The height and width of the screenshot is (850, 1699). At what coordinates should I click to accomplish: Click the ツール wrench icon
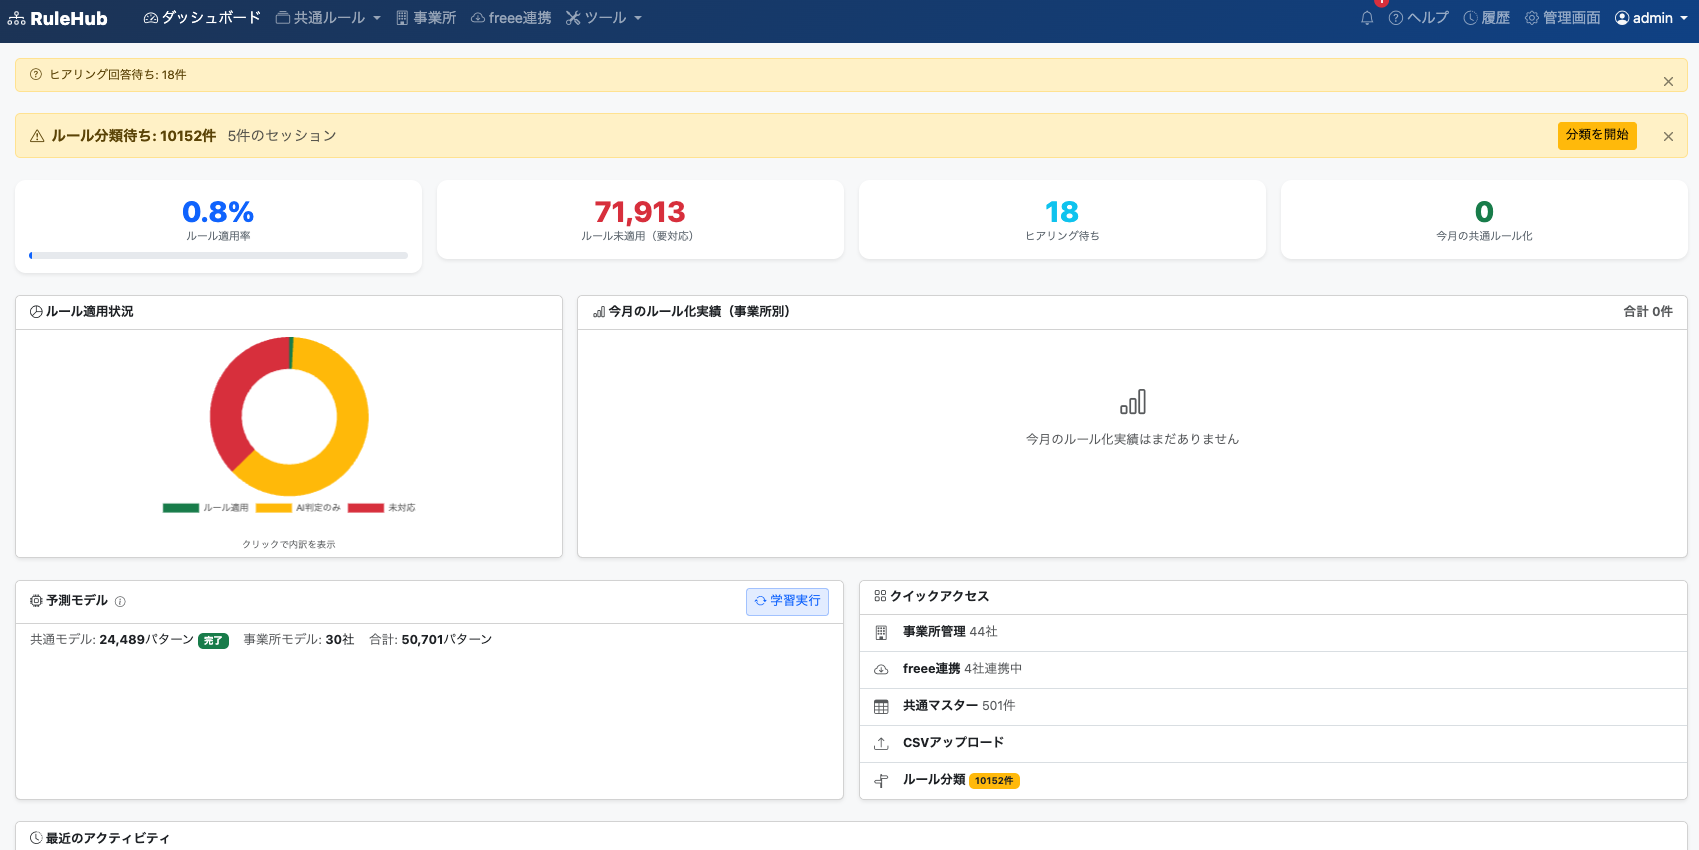pos(573,18)
